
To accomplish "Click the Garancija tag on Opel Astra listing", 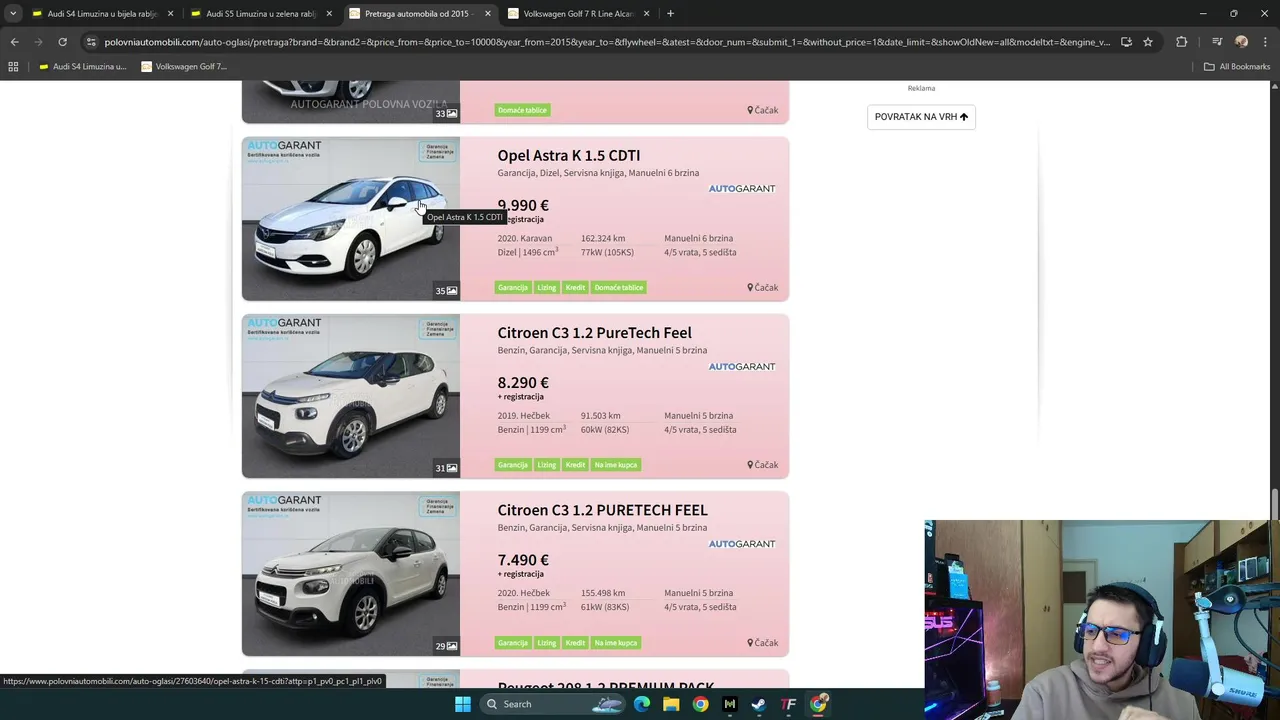I will coord(513,287).
